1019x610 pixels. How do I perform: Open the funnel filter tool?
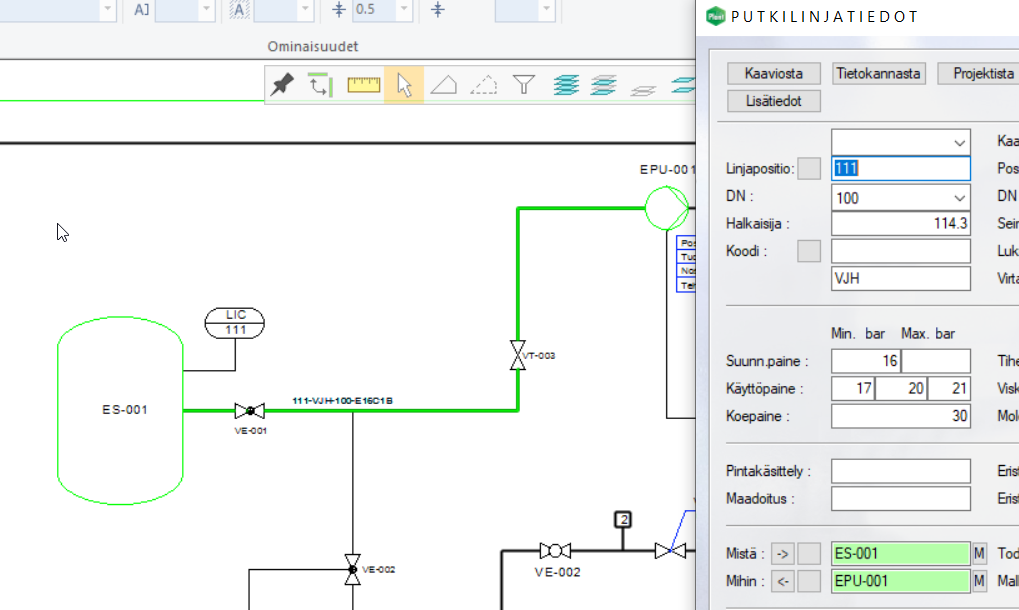(x=524, y=85)
